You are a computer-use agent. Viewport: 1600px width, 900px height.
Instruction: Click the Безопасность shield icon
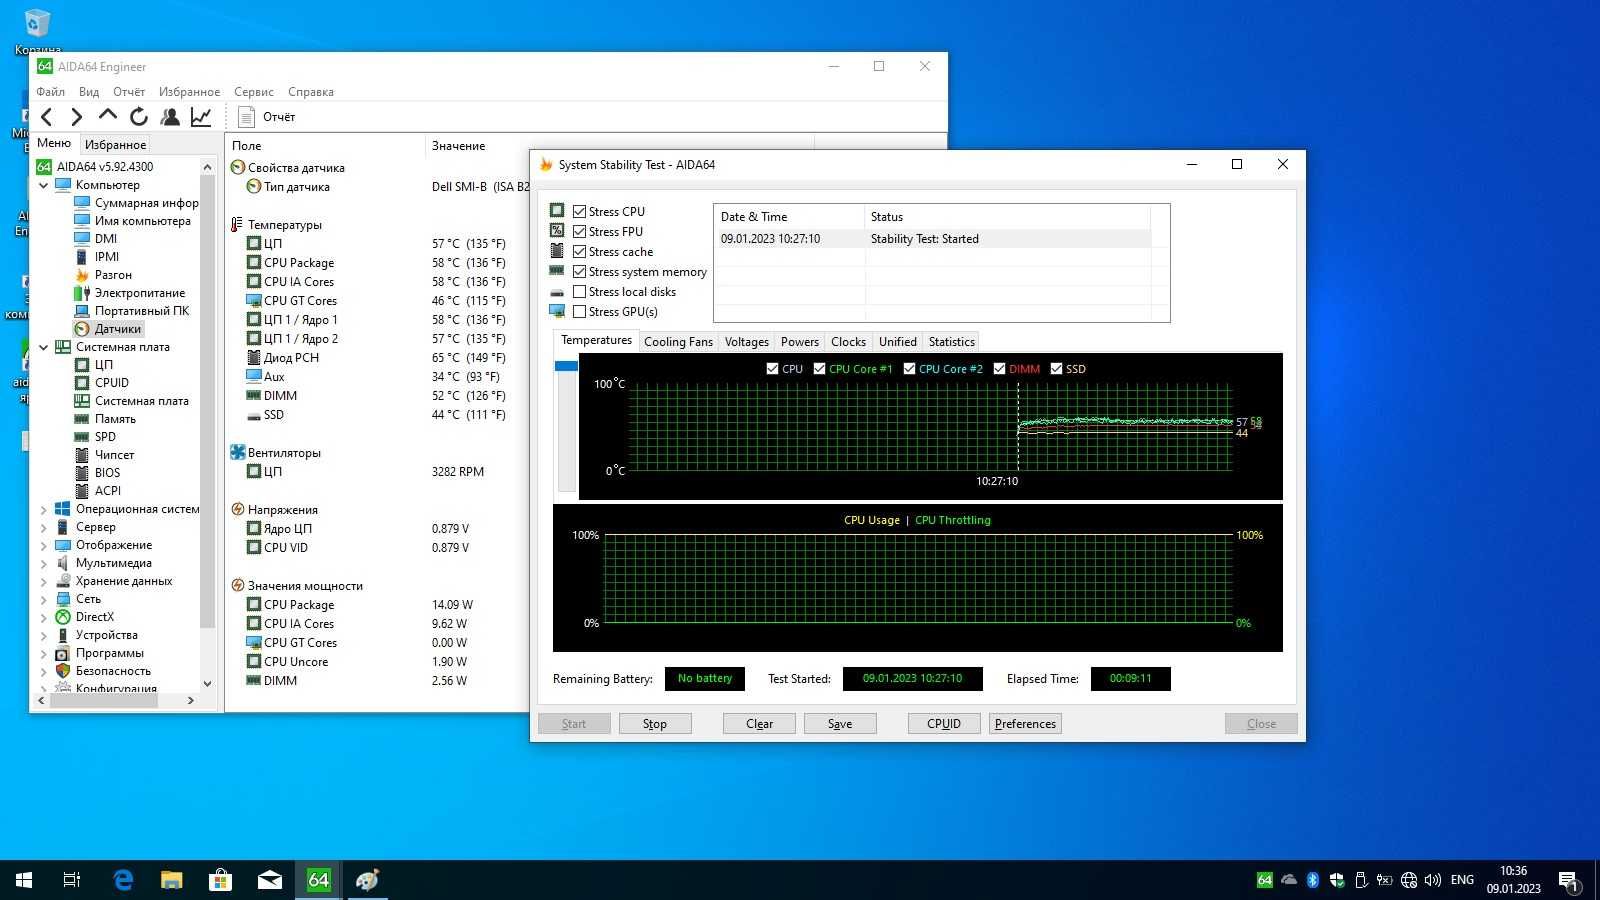[x=63, y=671]
